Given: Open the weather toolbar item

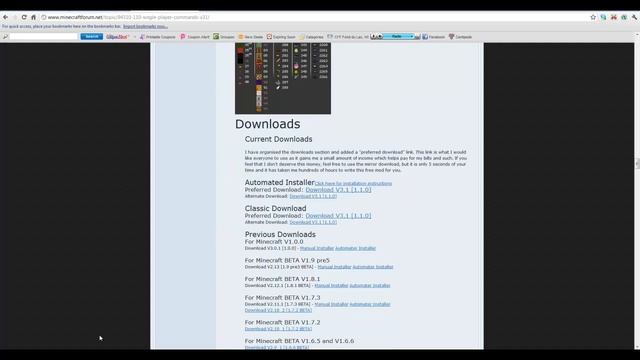Looking at the screenshot, I should pyautogui.click(x=348, y=37).
